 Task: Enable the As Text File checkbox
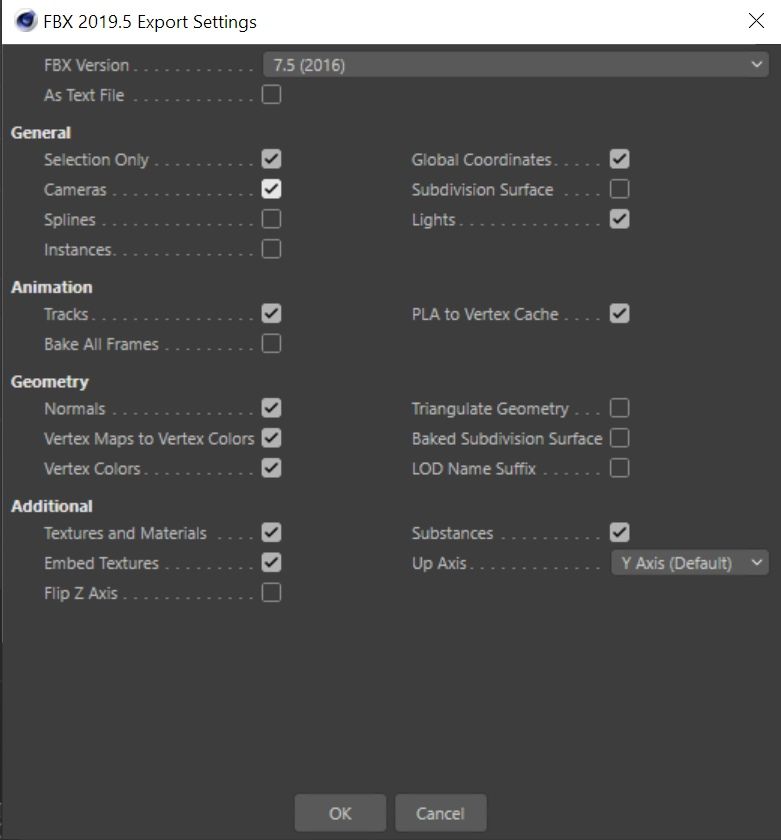(271, 95)
